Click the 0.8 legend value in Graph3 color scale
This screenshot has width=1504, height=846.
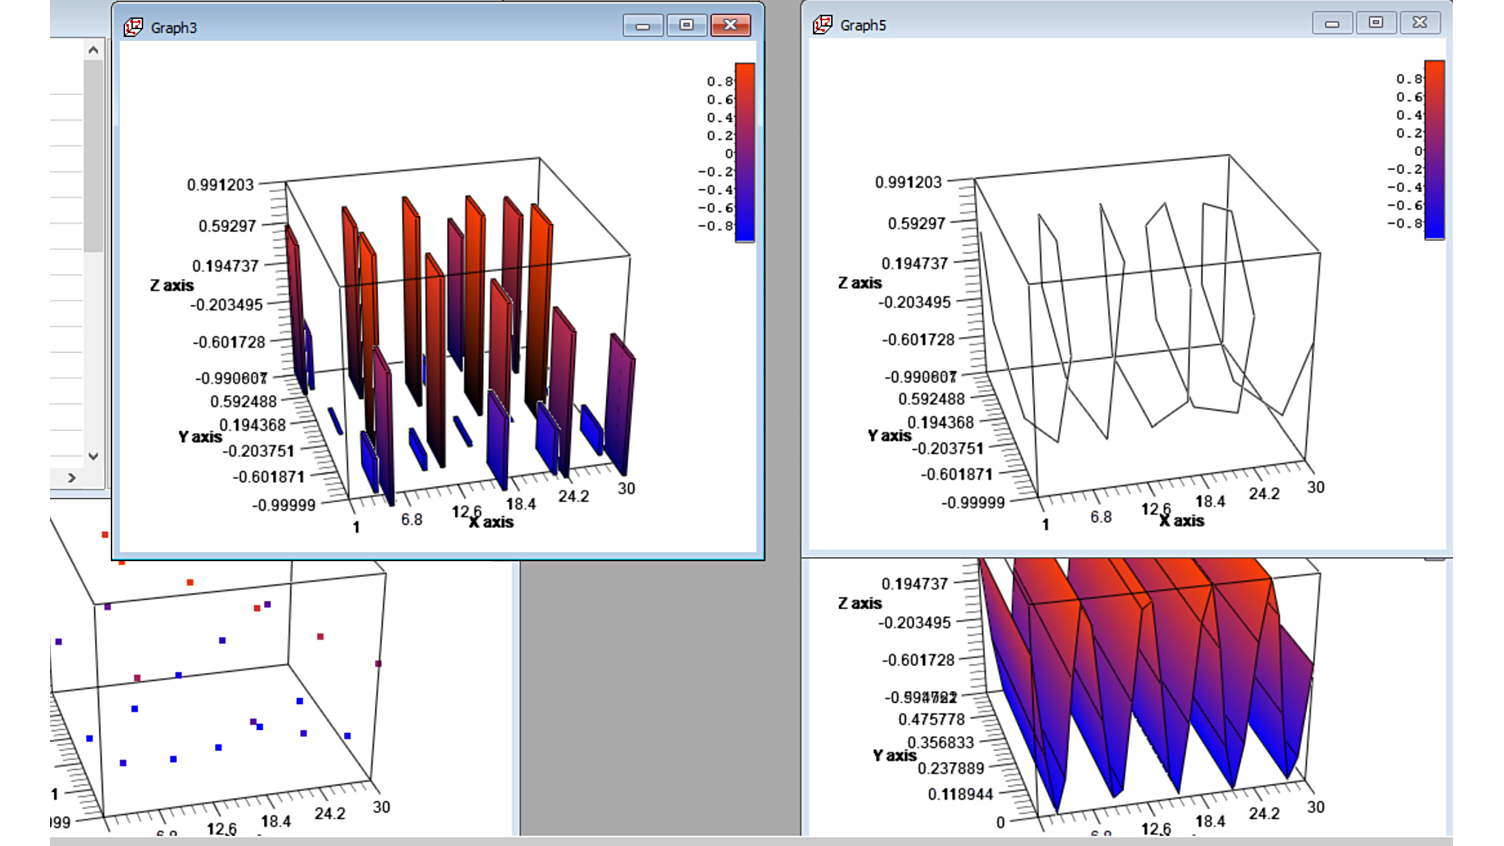coord(720,81)
